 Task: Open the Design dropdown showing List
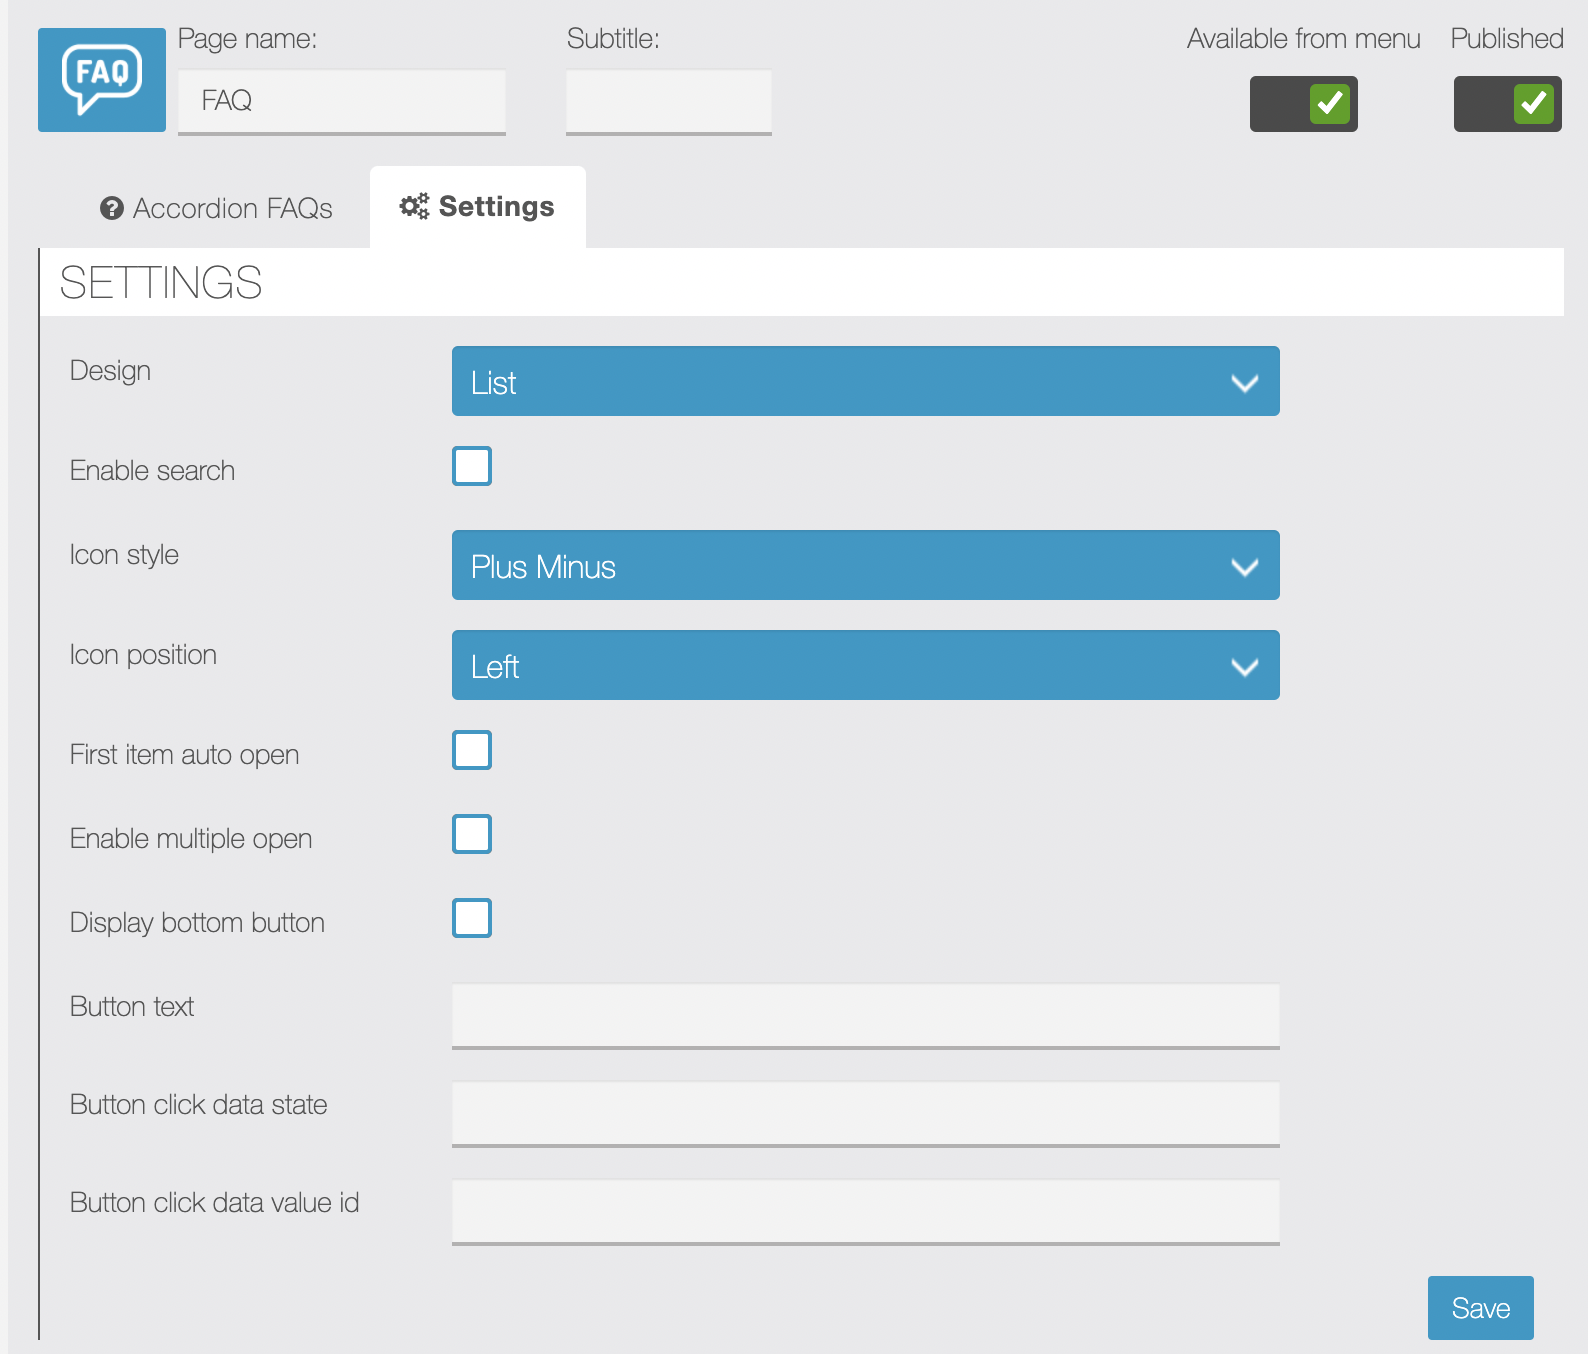(866, 381)
